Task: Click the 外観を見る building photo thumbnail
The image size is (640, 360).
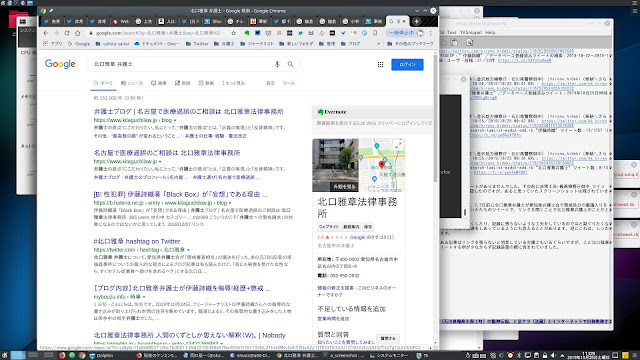Action: pyautogui.click(x=336, y=165)
